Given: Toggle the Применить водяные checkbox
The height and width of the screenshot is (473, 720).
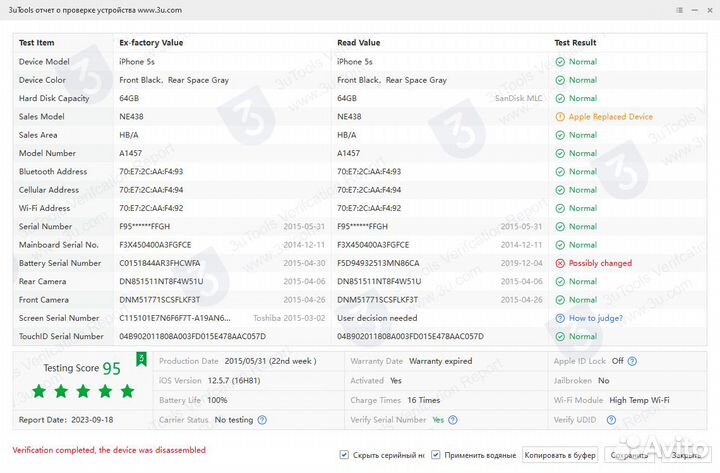Looking at the screenshot, I should point(437,455).
